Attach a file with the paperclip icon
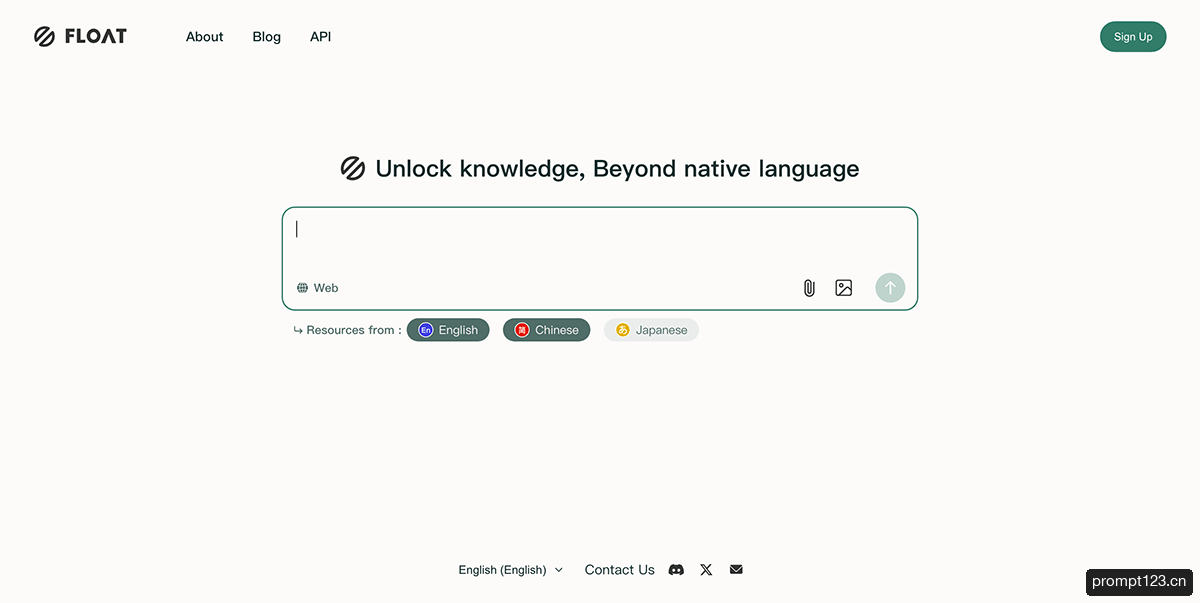This screenshot has width=1200, height=603. pyautogui.click(x=809, y=288)
